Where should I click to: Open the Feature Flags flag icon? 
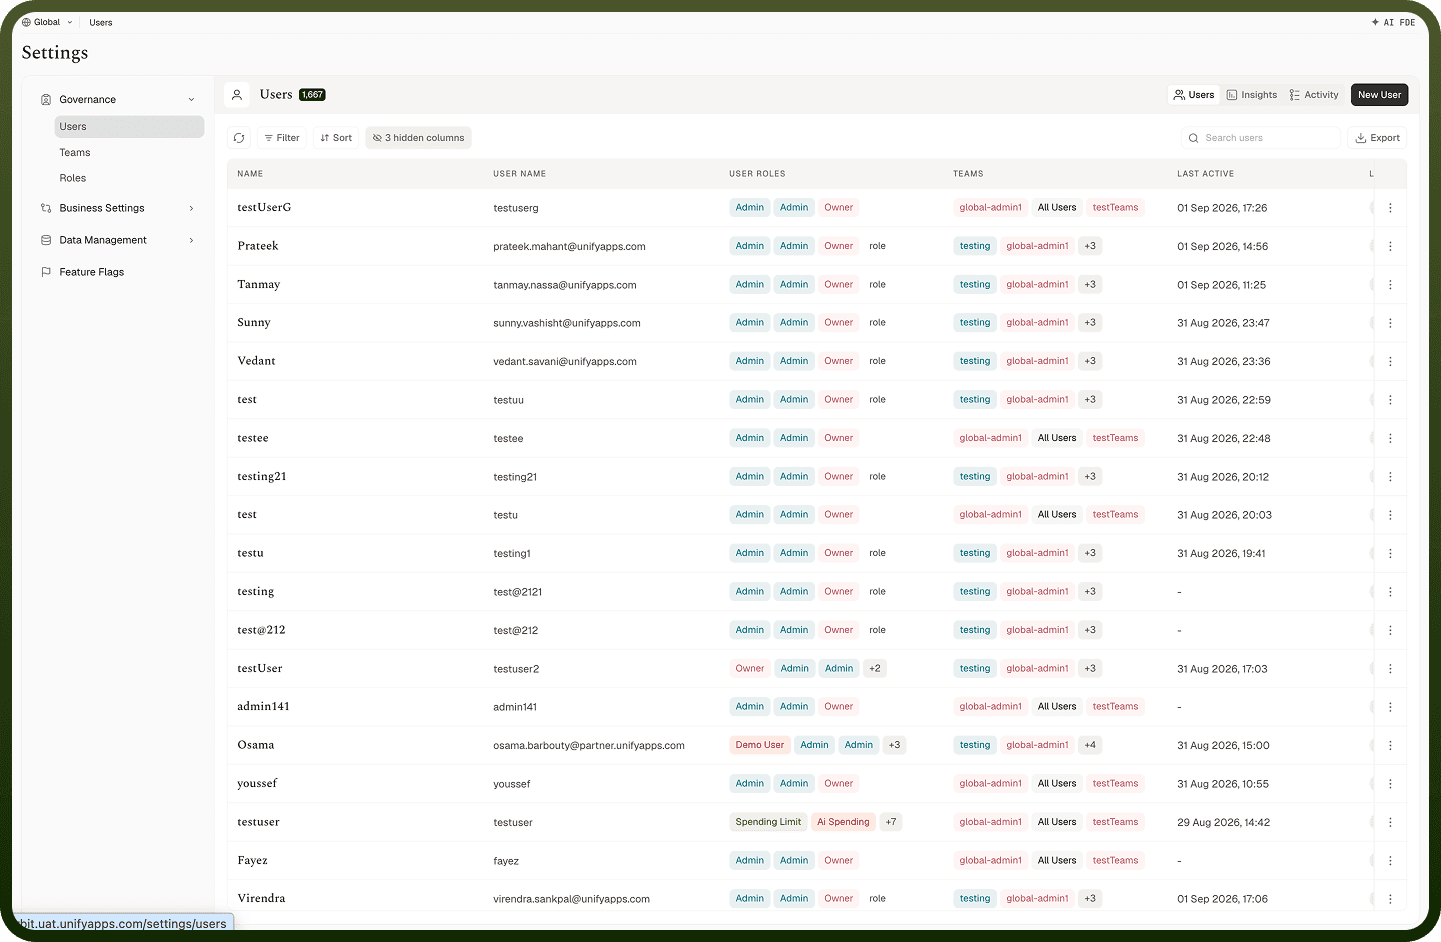(46, 272)
